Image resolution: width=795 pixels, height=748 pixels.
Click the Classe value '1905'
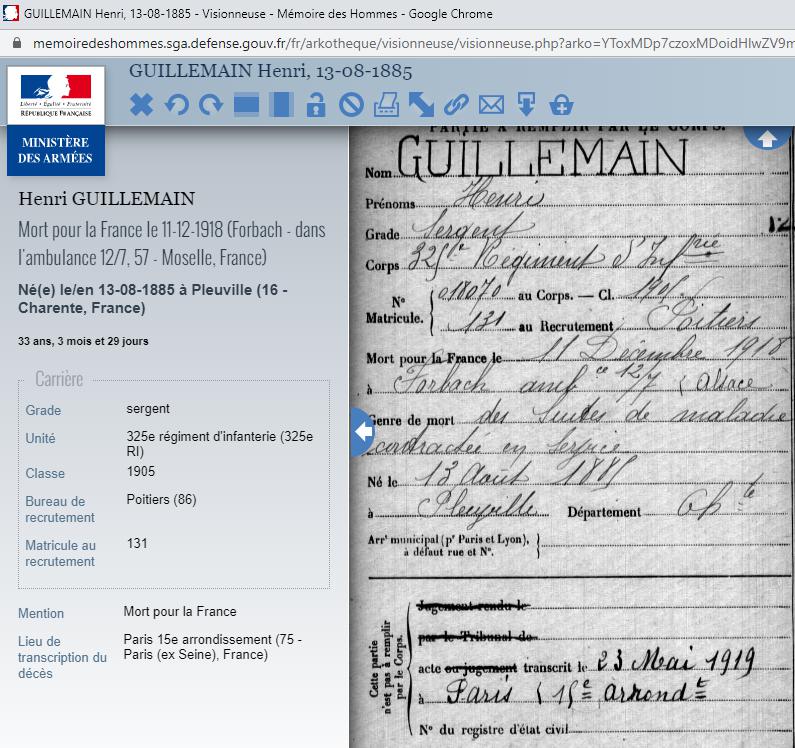tap(141, 472)
